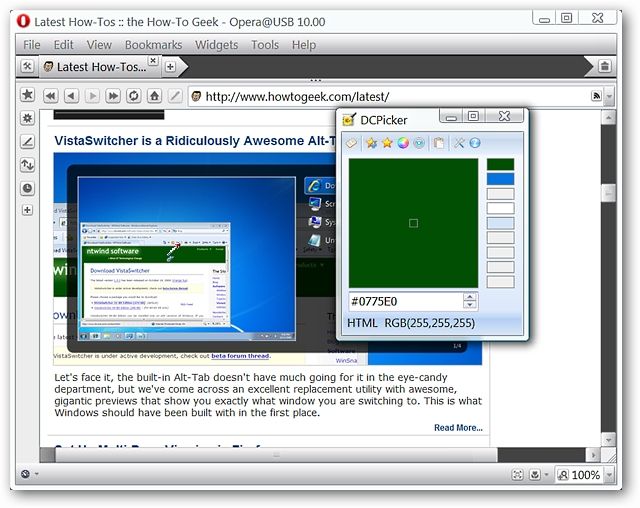
Task: Click the plain gold star icon in DCPicker
Action: [387, 143]
